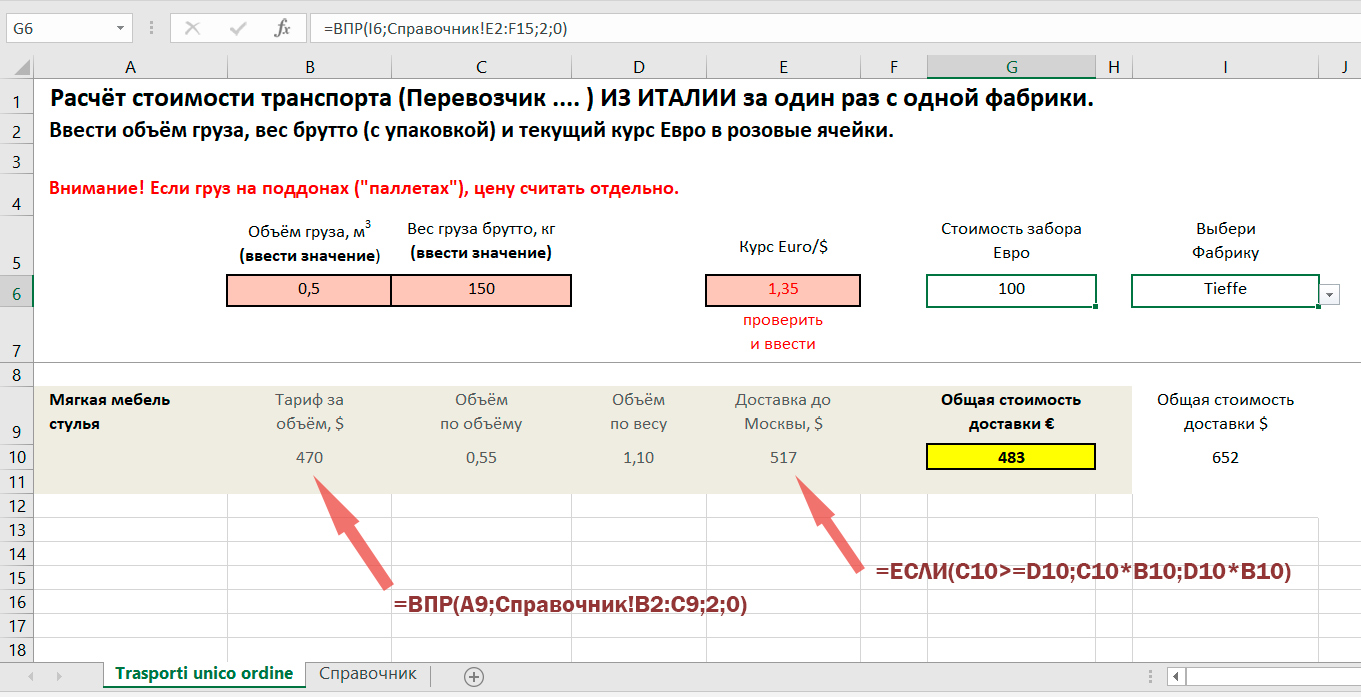Click the pink cargo volume cell 0,5

[309, 290]
